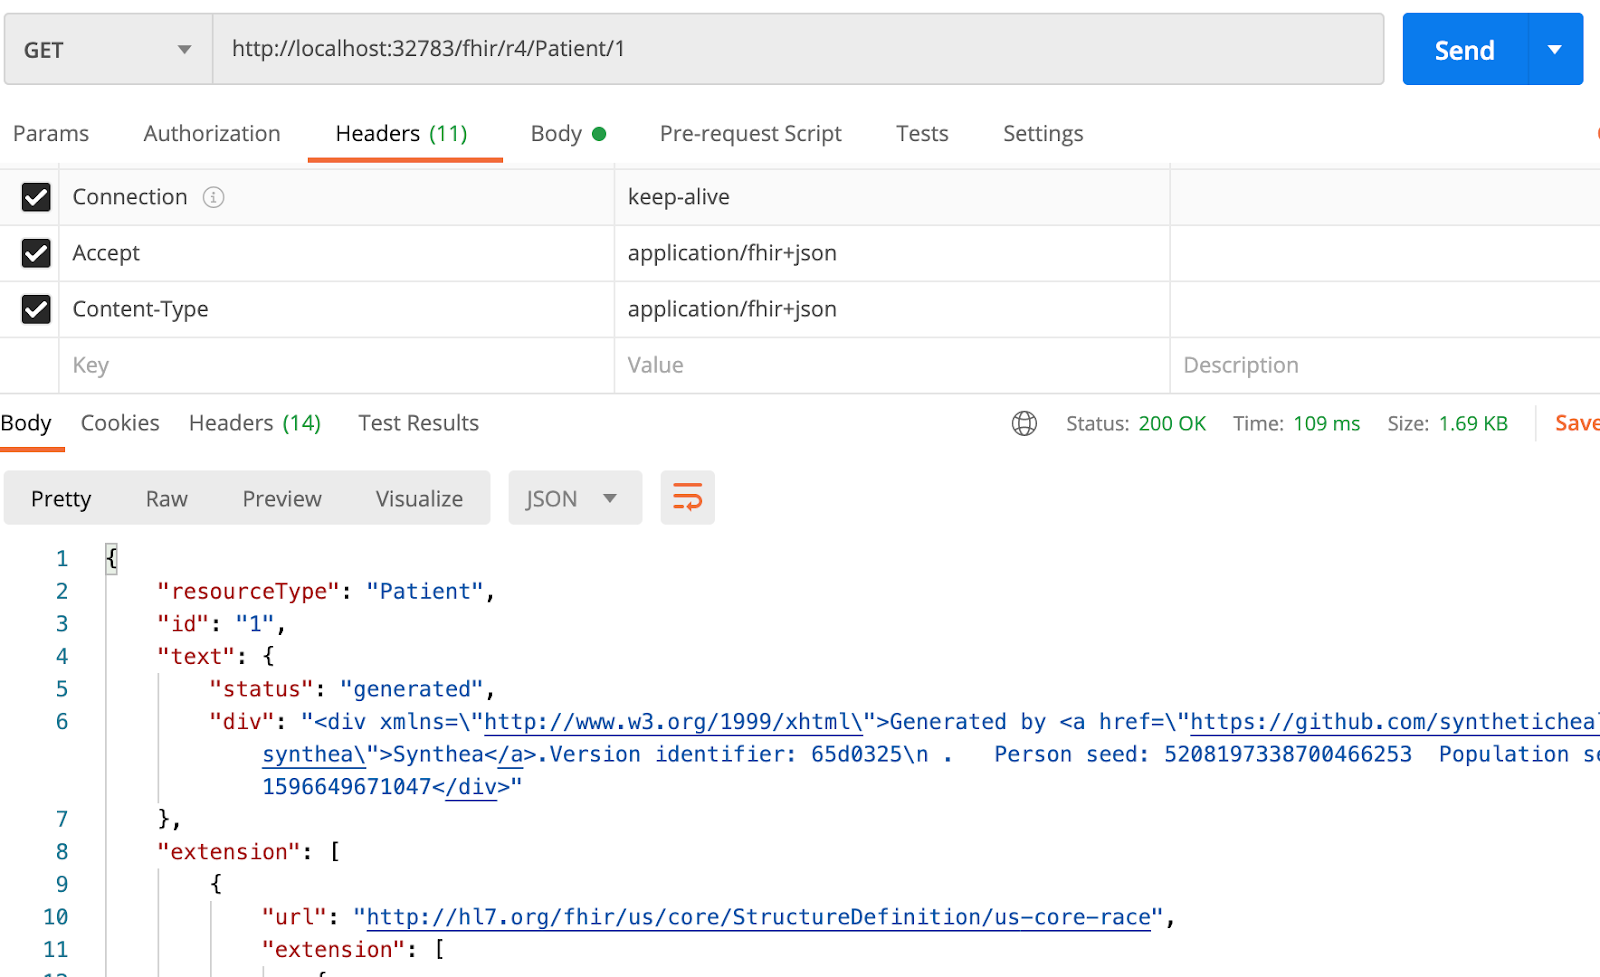This screenshot has height=977, width=1600.
Task: Select the Raw response view
Action: pyautogui.click(x=166, y=498)
